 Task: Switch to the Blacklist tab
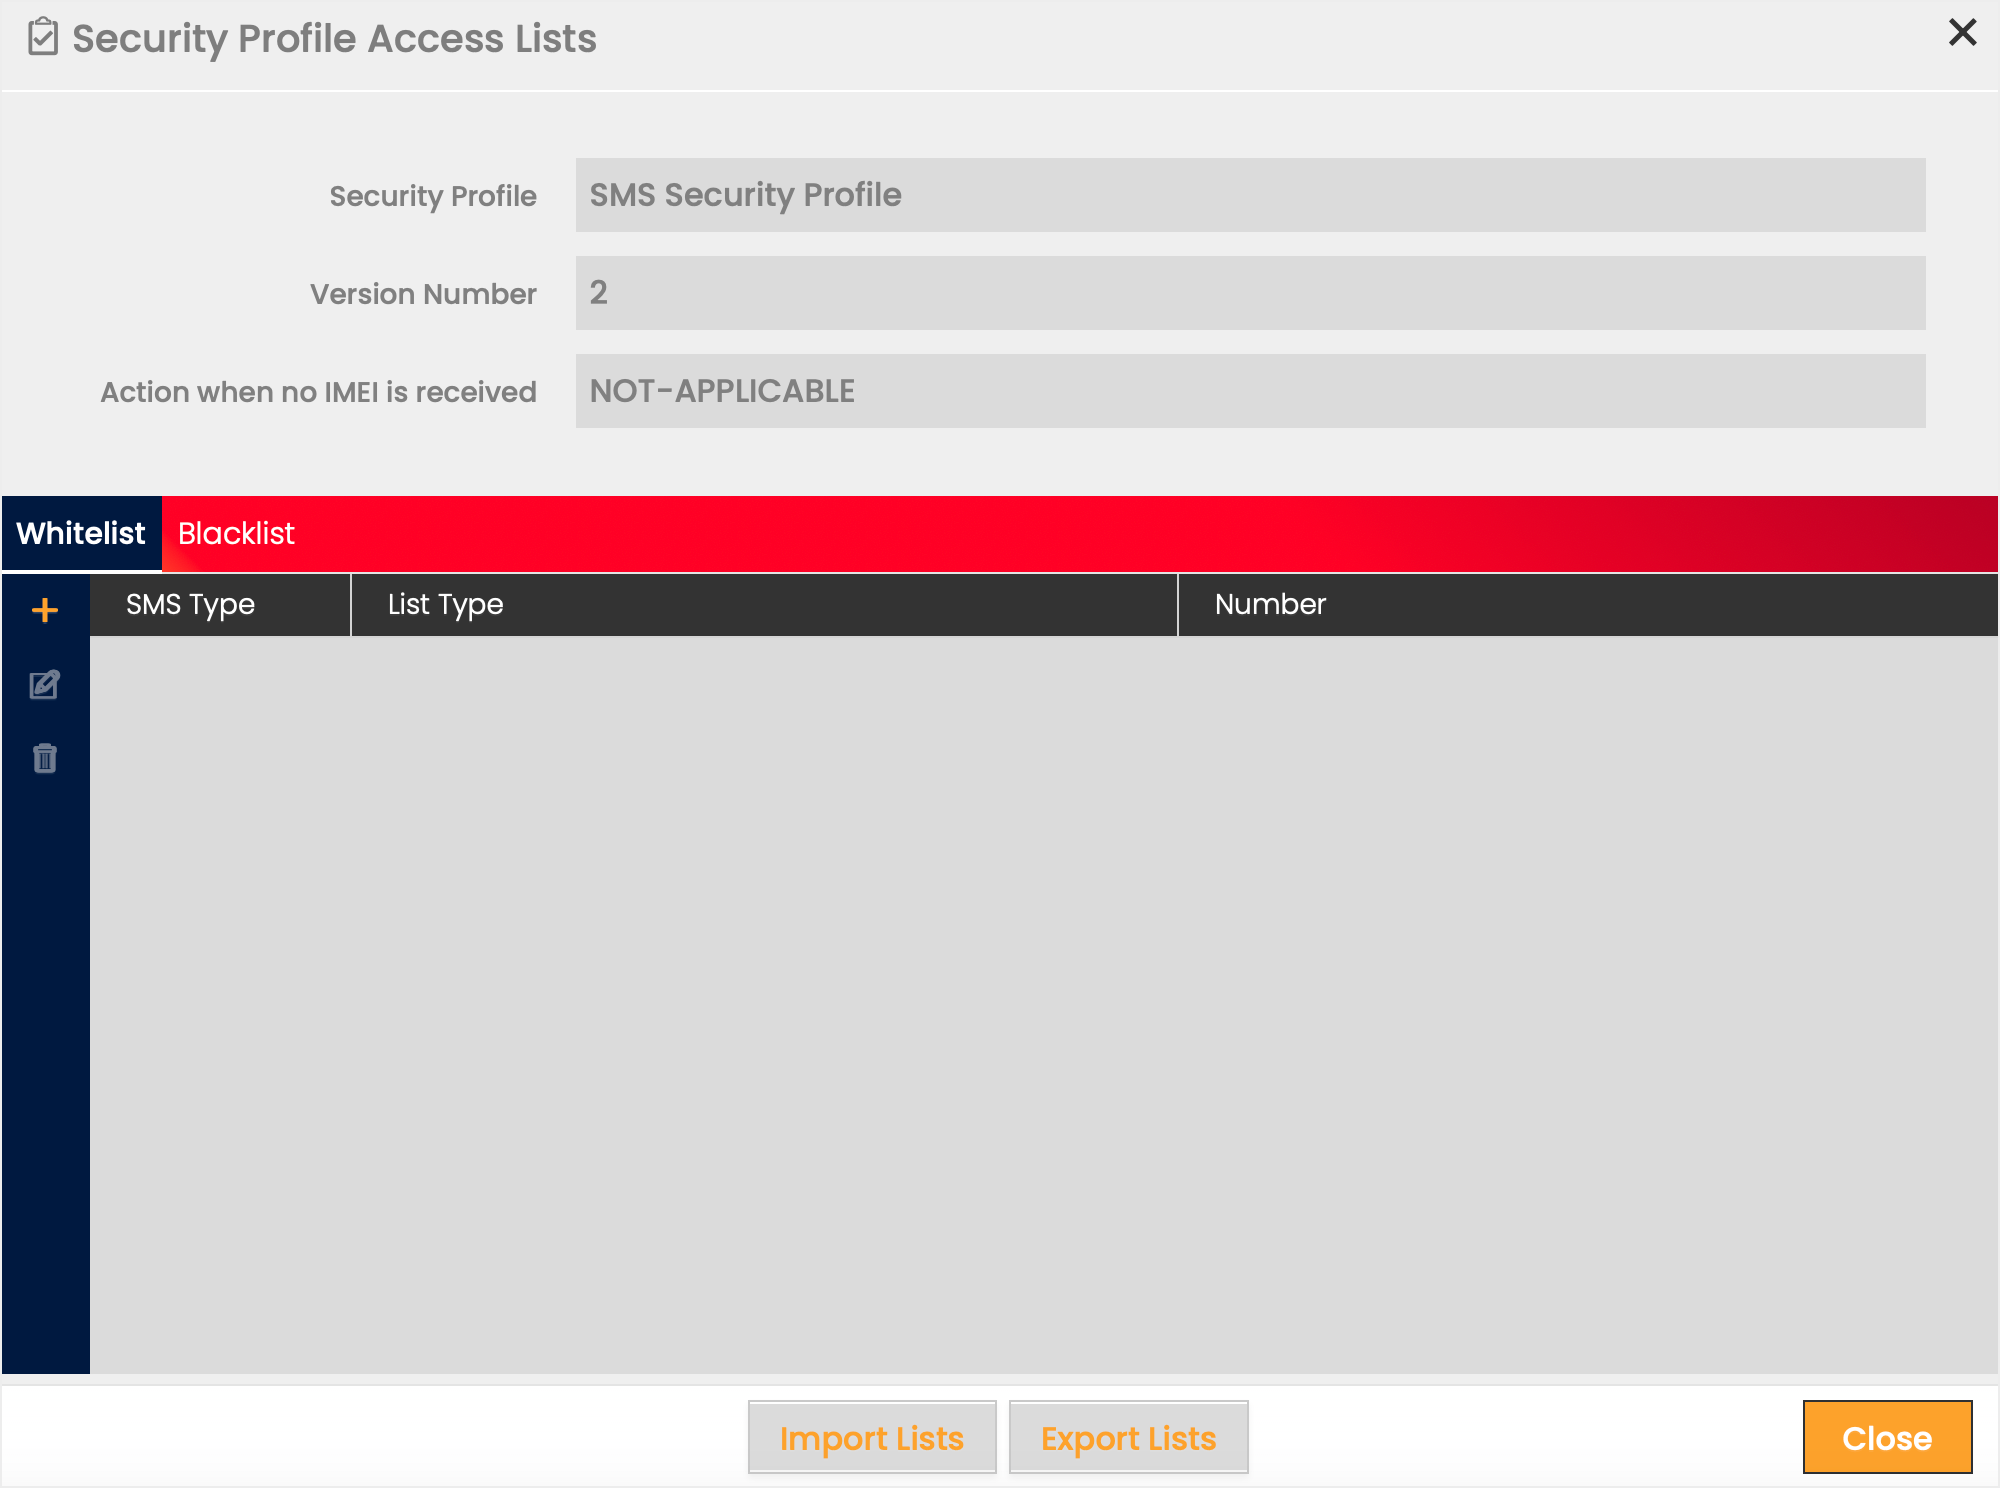(x=236, y=533)
